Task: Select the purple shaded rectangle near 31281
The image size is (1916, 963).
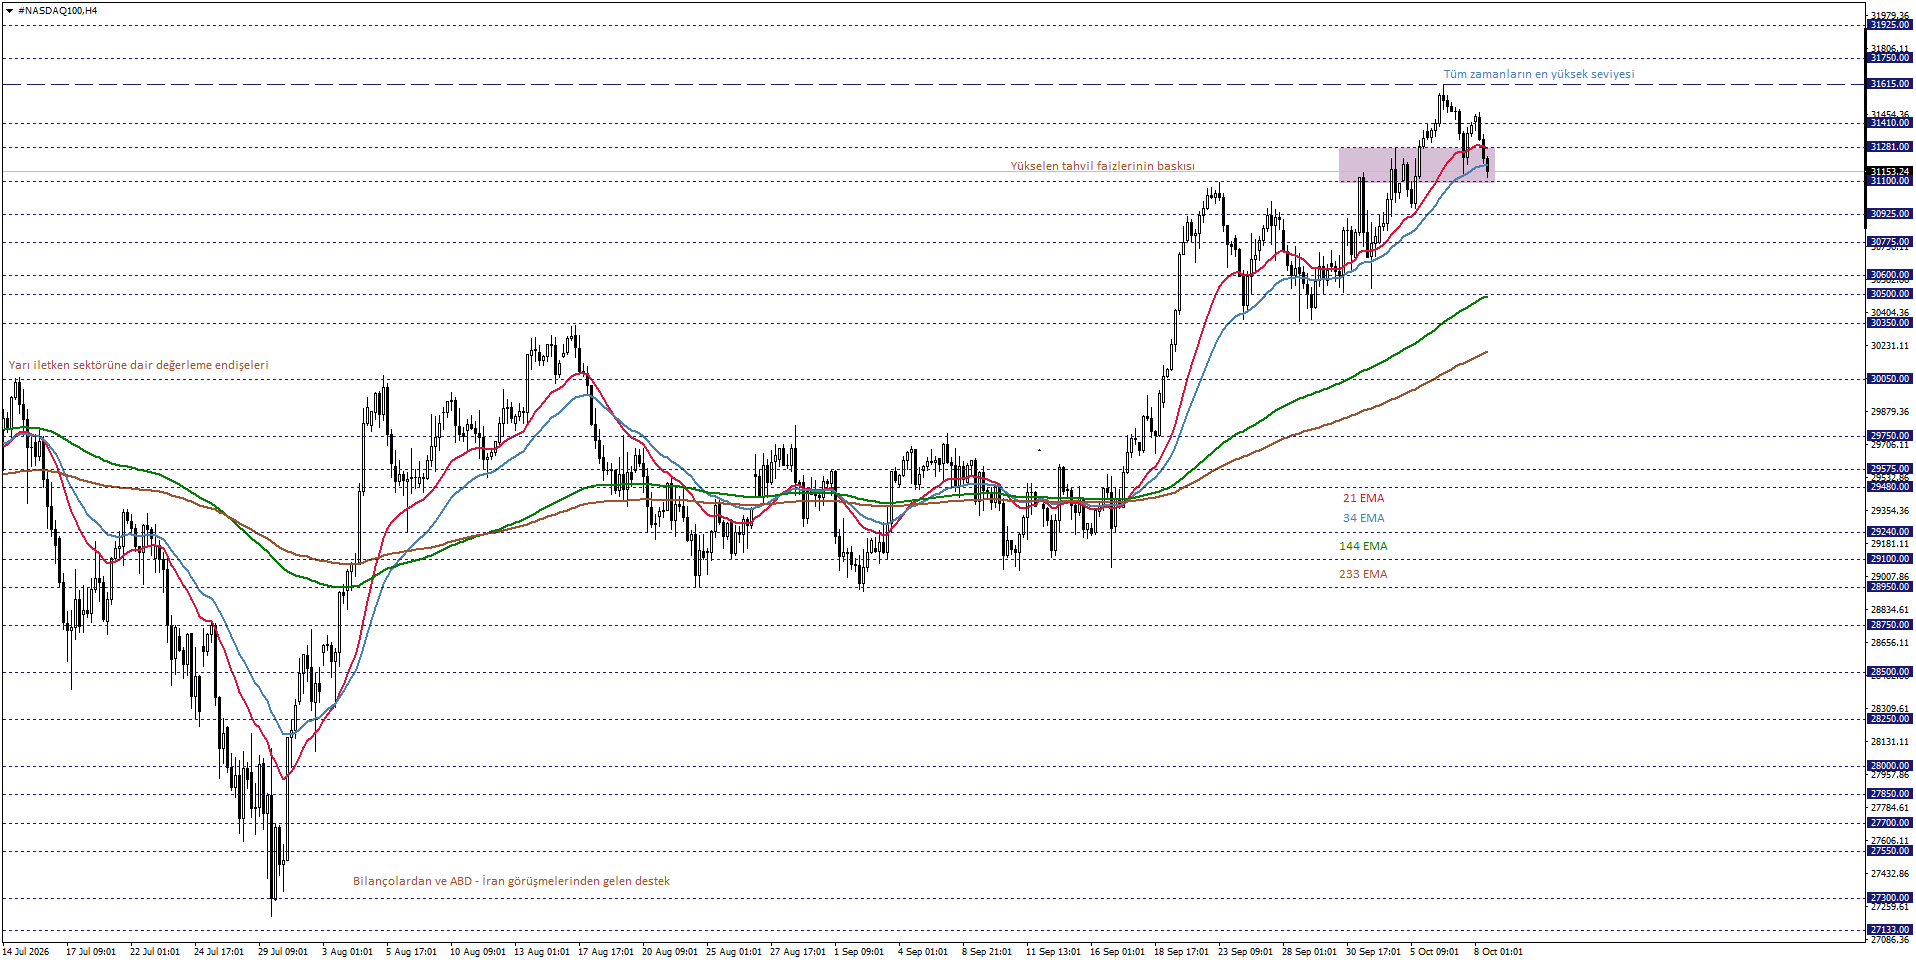Action: click(x=1416, y=165)
